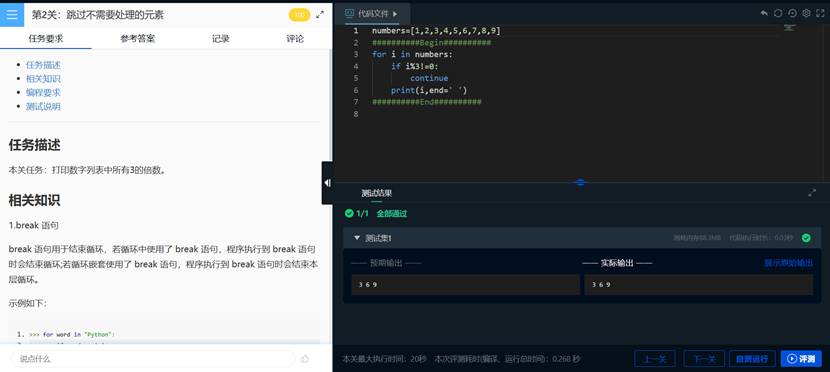Image resolution: width=830 pixels, height=372 pixels.
Task: Open the hamburger menu in the top-left
Action: [x=12, y=14]
